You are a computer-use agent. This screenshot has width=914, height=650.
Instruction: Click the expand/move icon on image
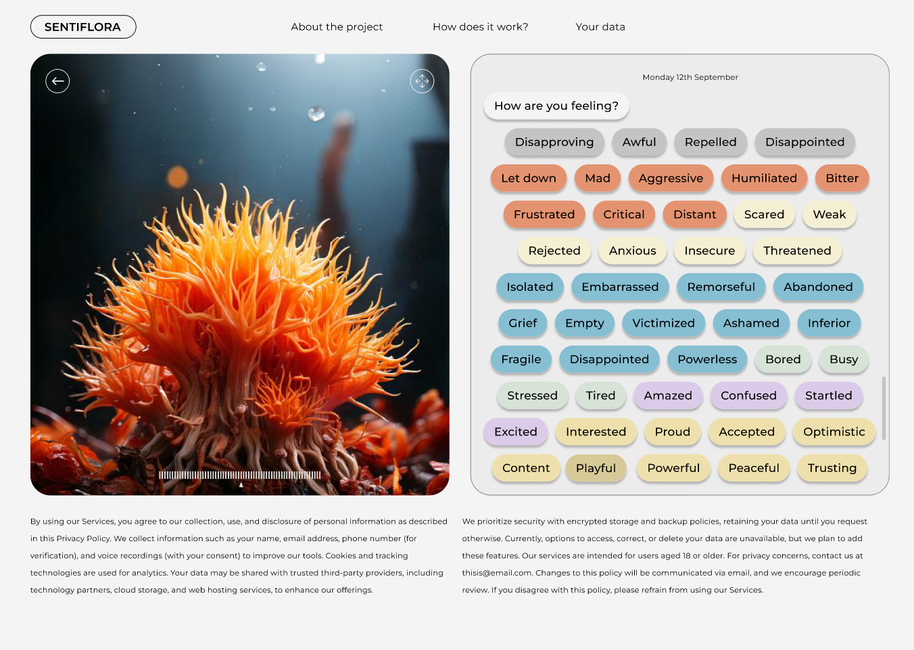(x=422, y=81)
